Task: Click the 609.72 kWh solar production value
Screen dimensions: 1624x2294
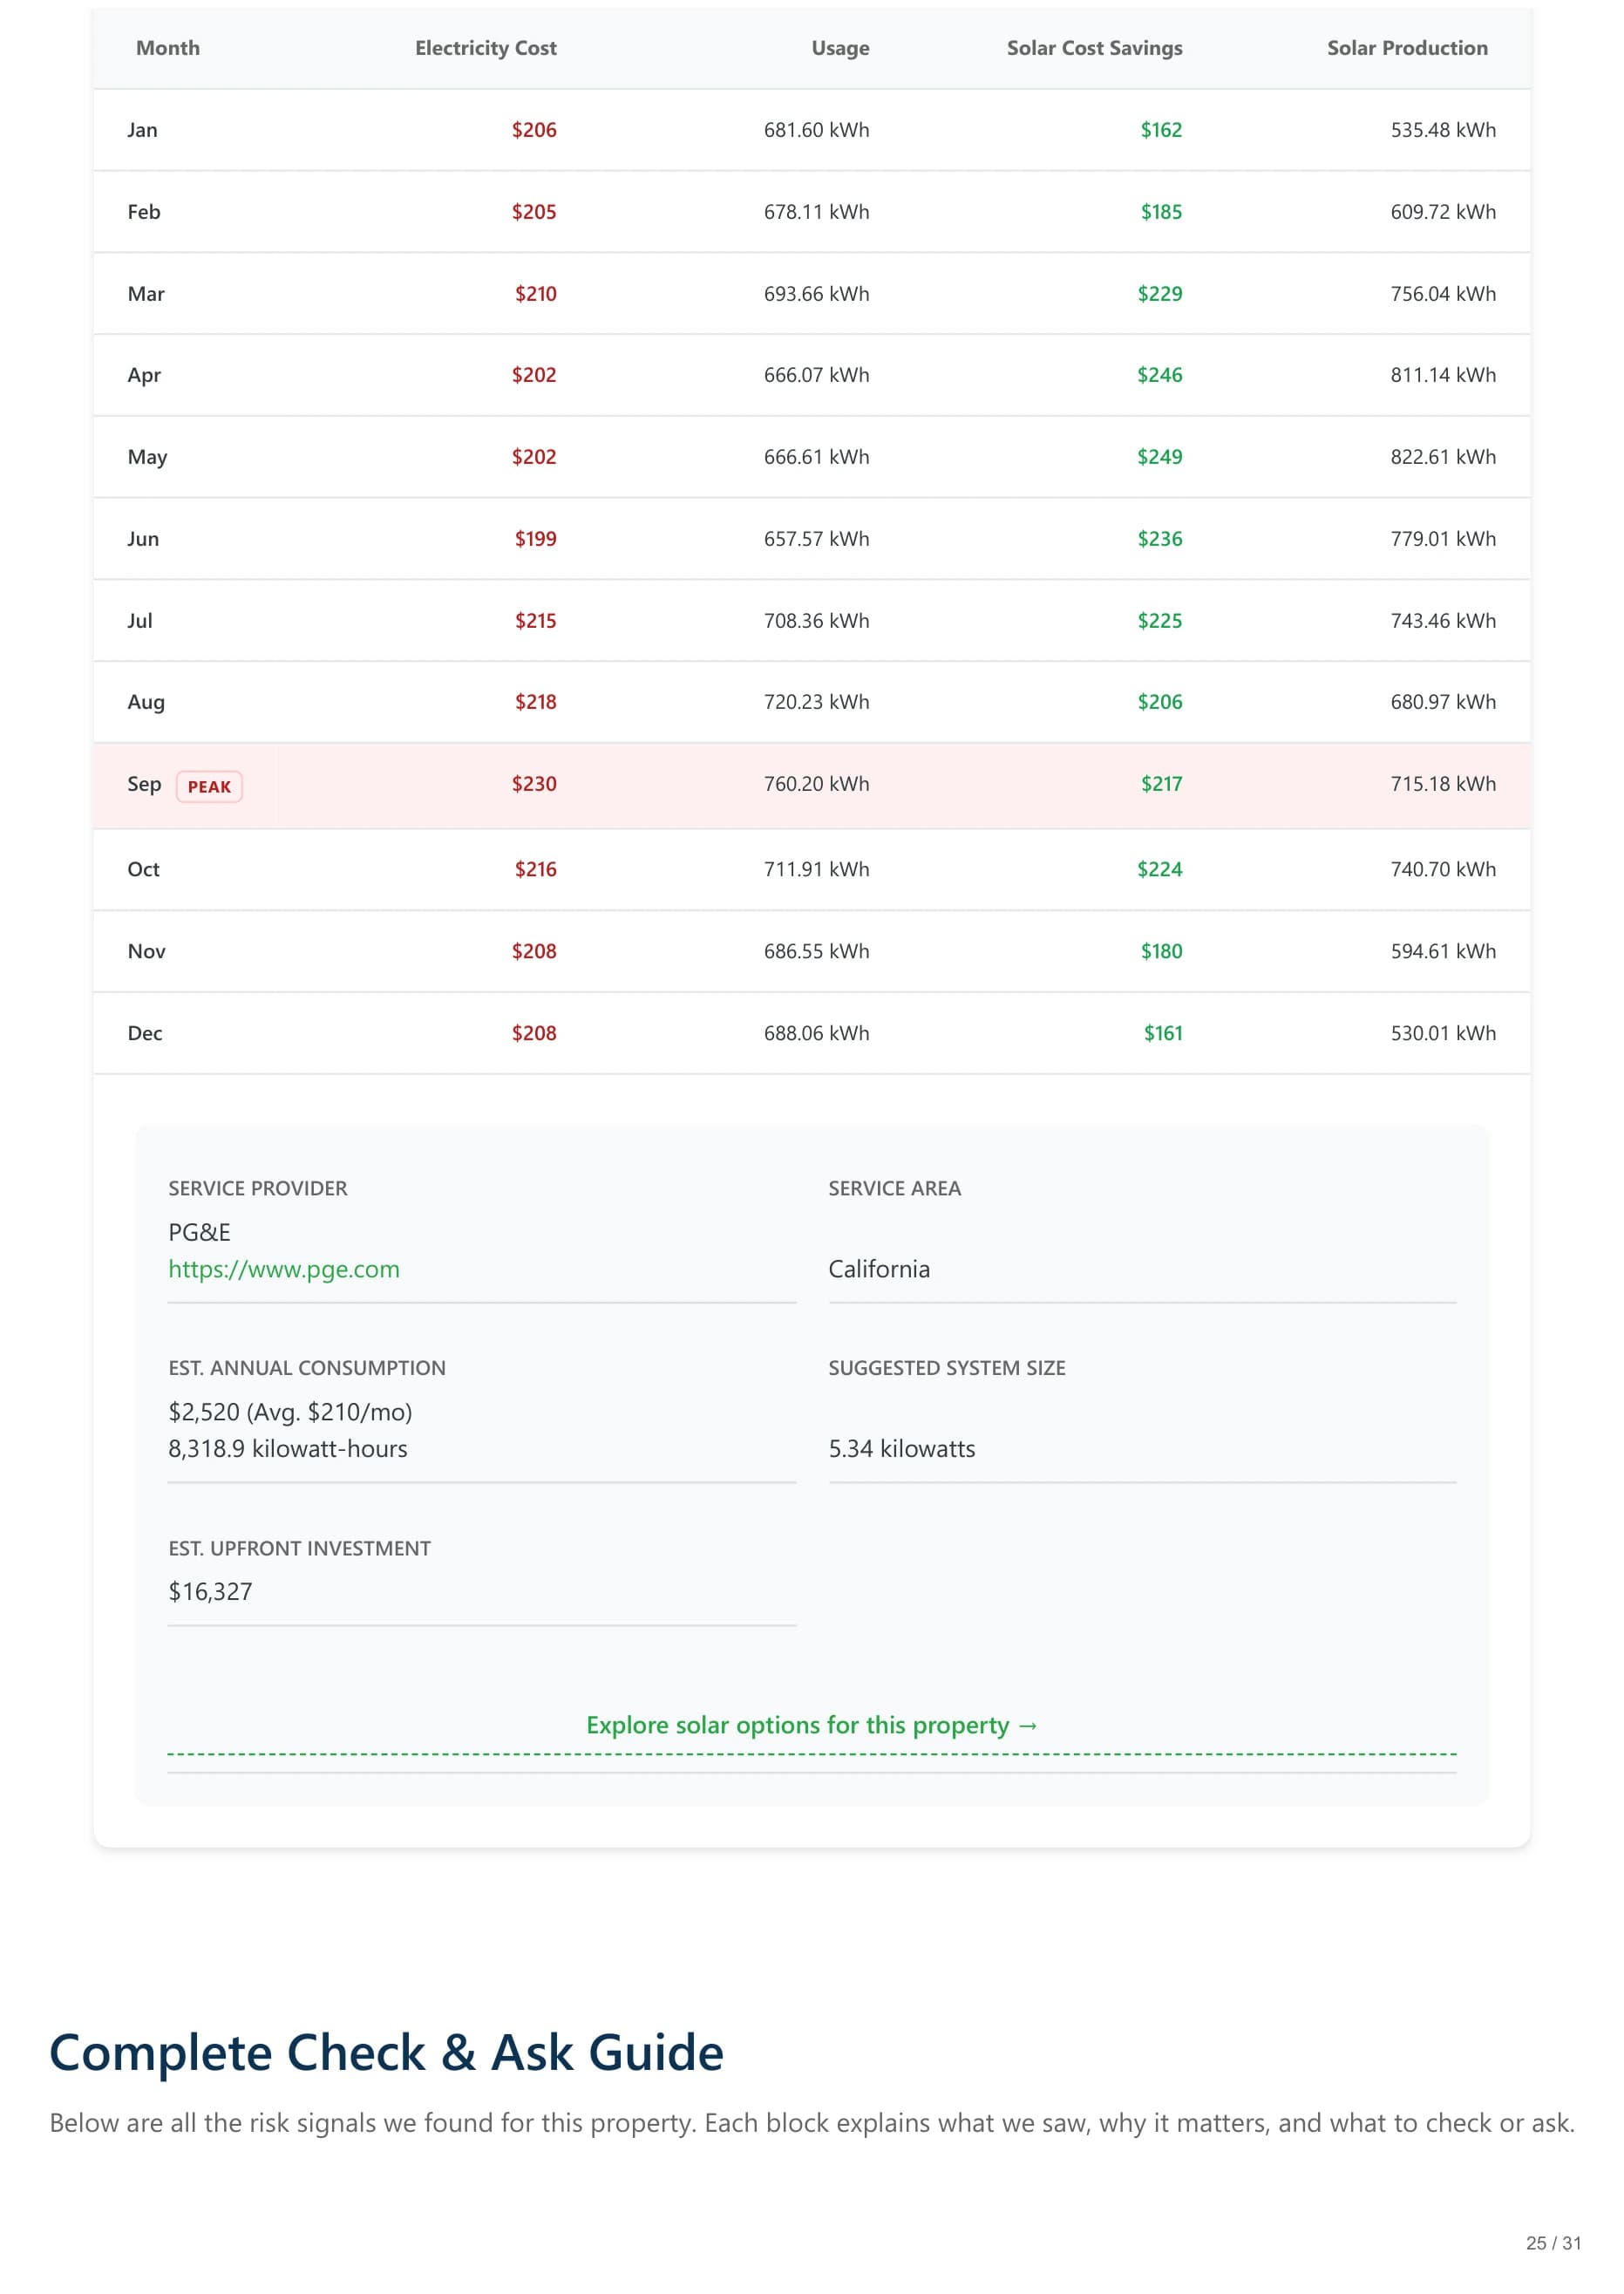Action: pyautogui.click(x=1443, y=212)
